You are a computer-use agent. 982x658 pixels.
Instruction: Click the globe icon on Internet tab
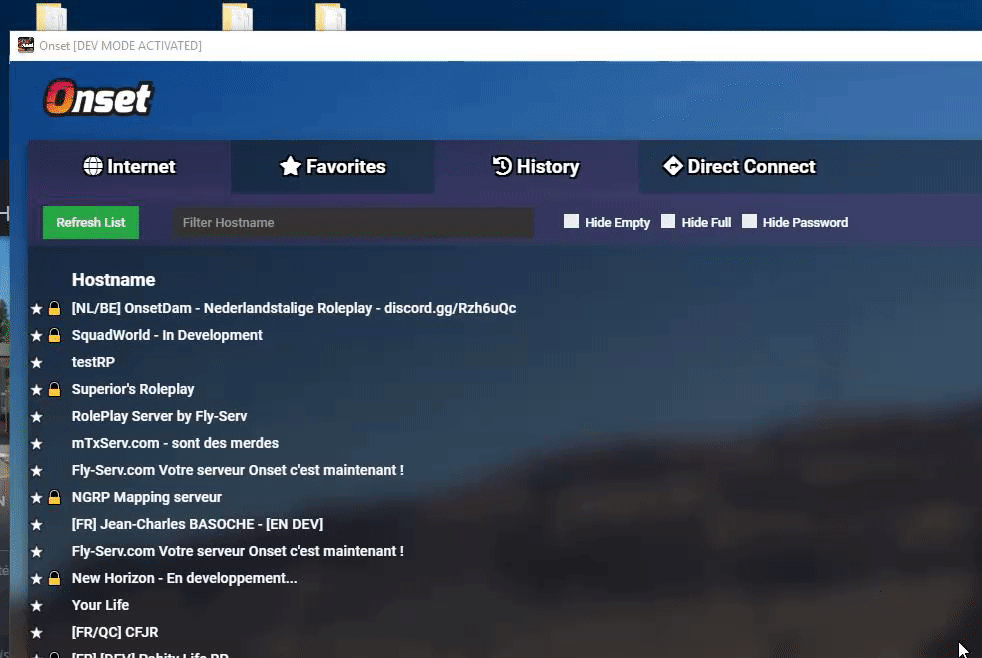coord(93,166)
